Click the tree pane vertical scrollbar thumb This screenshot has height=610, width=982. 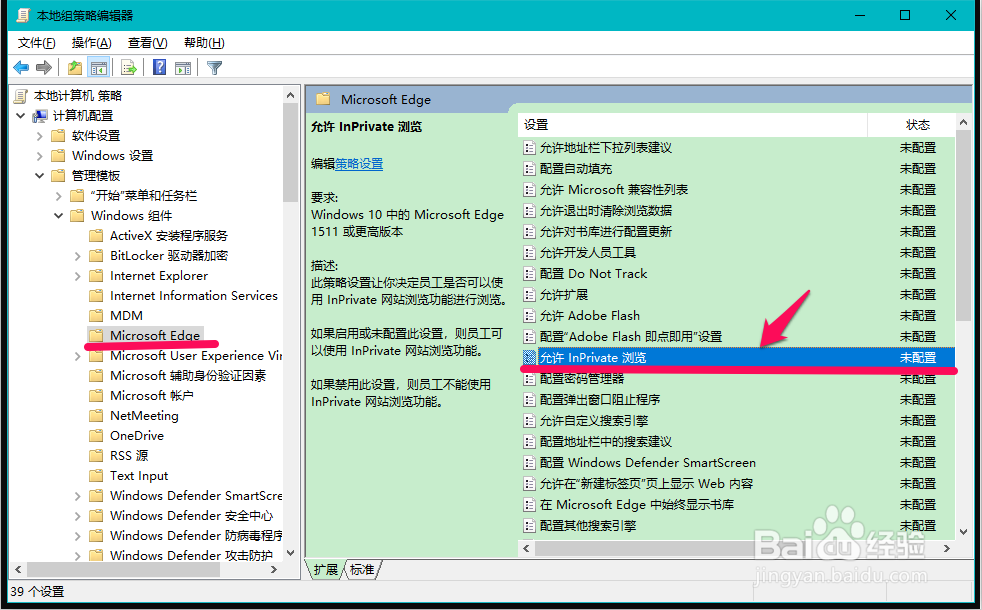(x=290, y=153)
